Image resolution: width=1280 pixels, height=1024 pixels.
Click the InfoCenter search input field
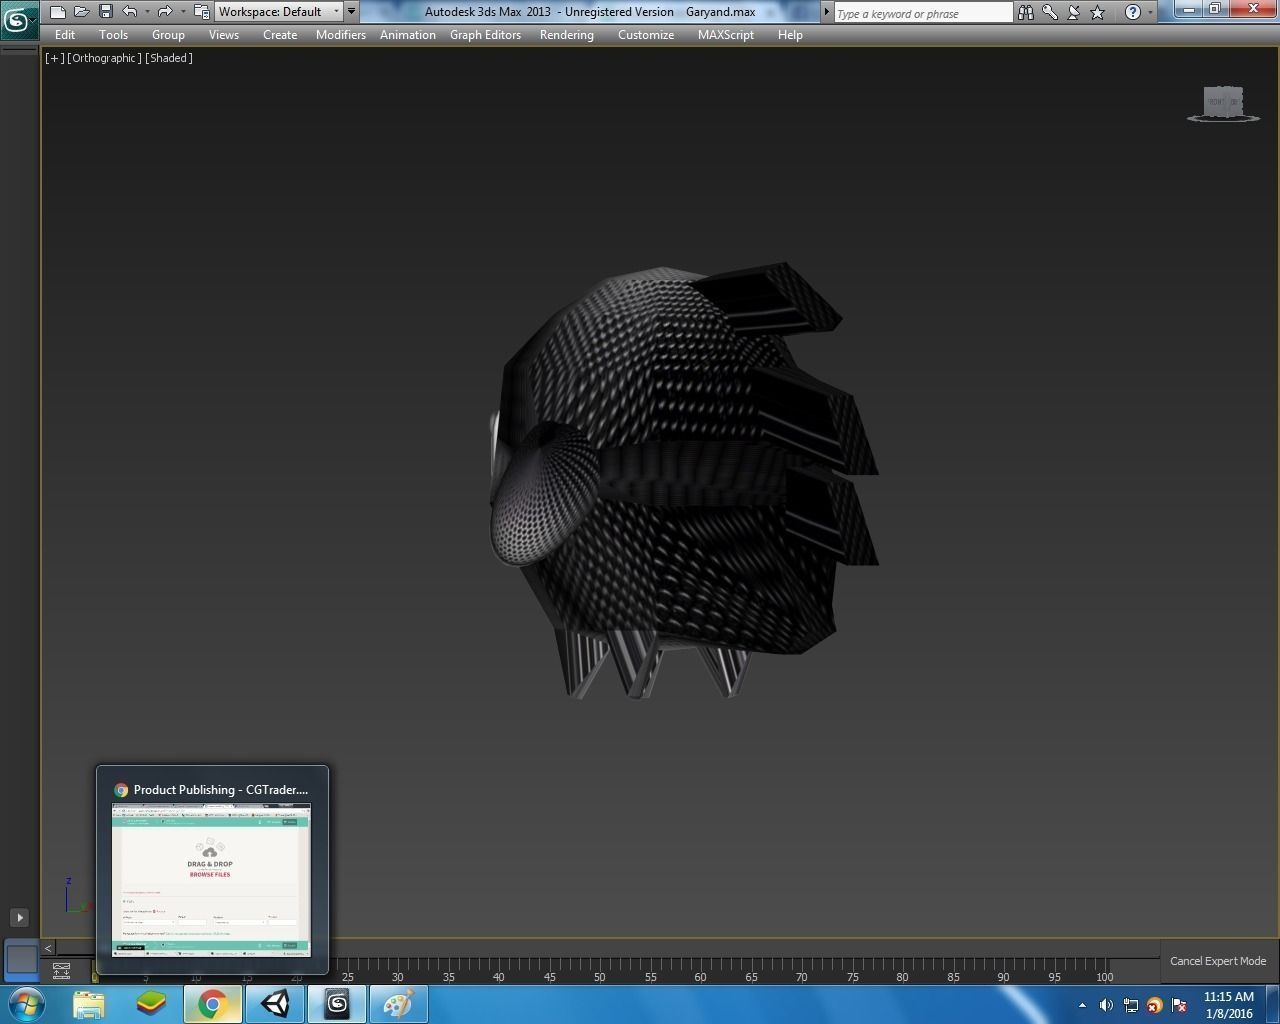click(x=923, y=13)
